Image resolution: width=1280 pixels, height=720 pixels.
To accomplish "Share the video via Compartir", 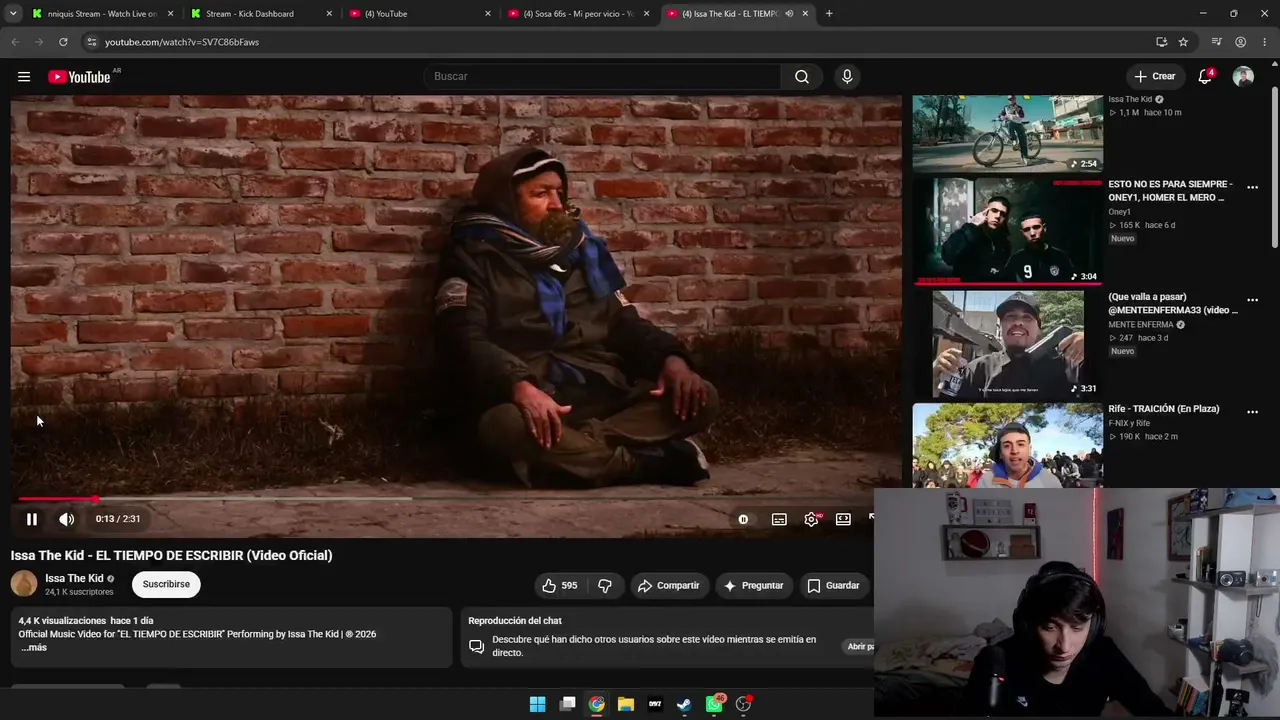I will [x=669, y=585].
